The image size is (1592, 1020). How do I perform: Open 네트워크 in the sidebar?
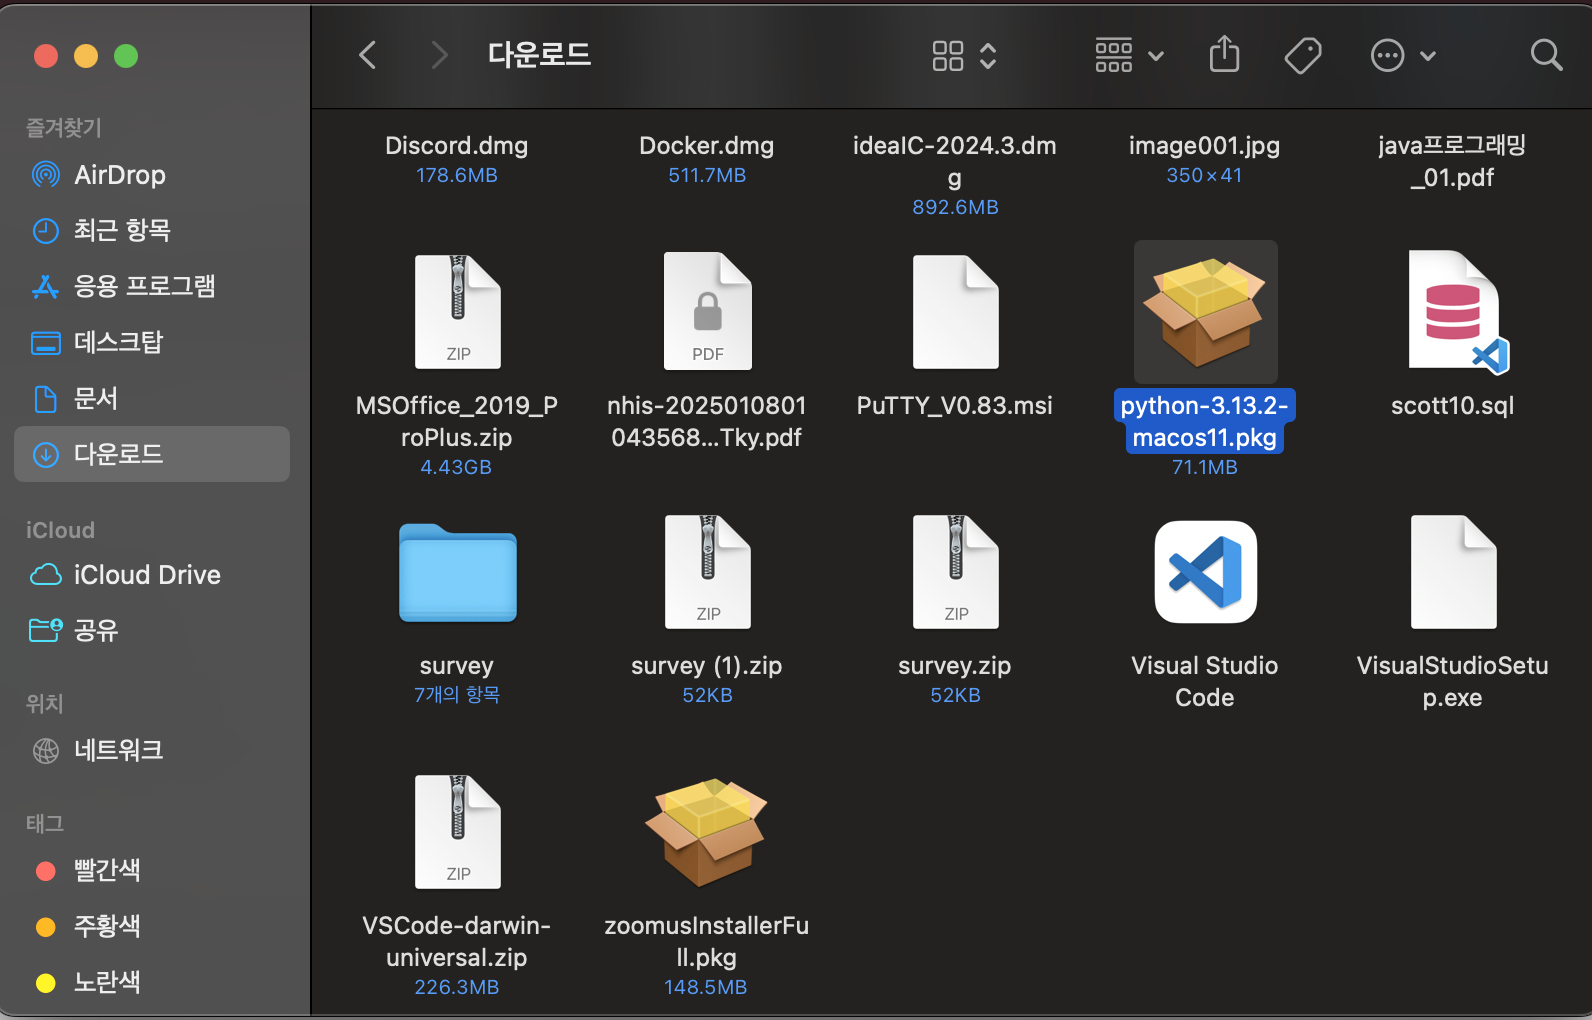(152, 750)
